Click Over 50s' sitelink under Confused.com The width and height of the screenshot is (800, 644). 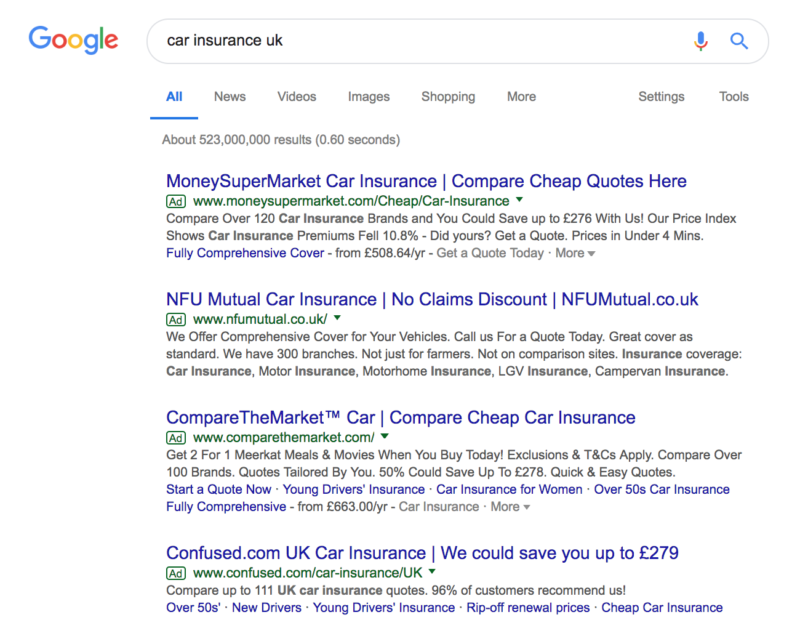pos(193,608)
